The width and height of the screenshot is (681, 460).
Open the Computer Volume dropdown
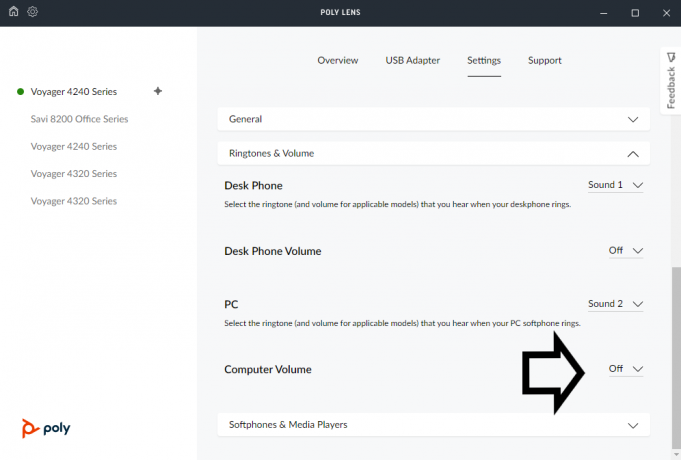tap(626, 369)
